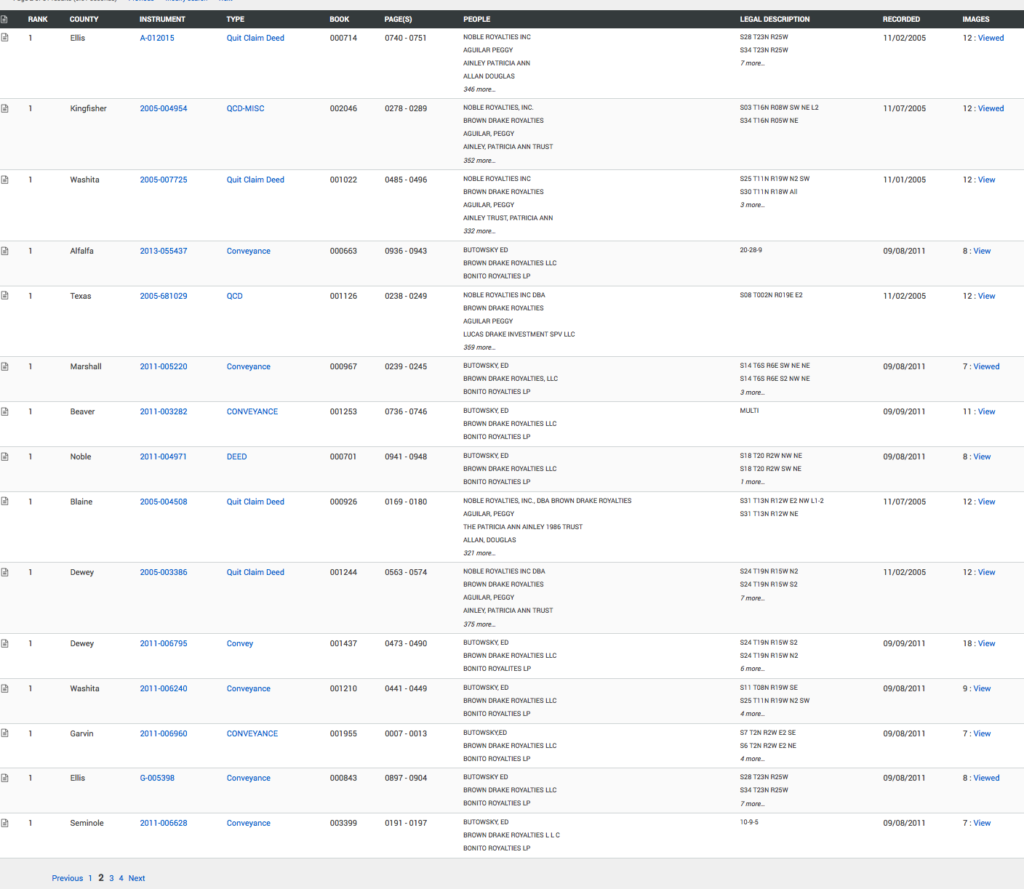Sort by the TYPE column header
Screen dimensions: 1024x889
pyautogui.click(x=235, y=20)
